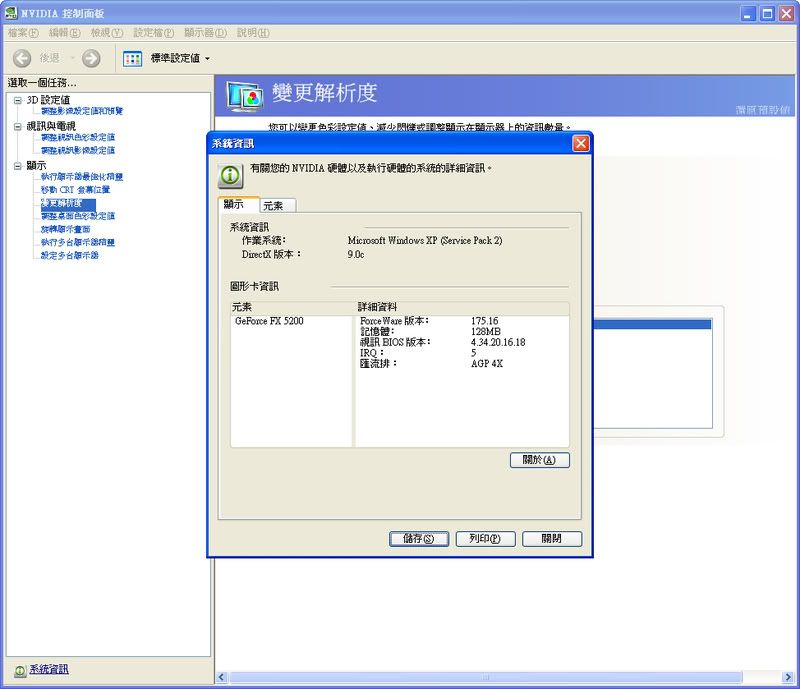Viewport: 800px width, 689px height.
Task: Open the back history dropdown arrow
Action: [x=72, y=58]
